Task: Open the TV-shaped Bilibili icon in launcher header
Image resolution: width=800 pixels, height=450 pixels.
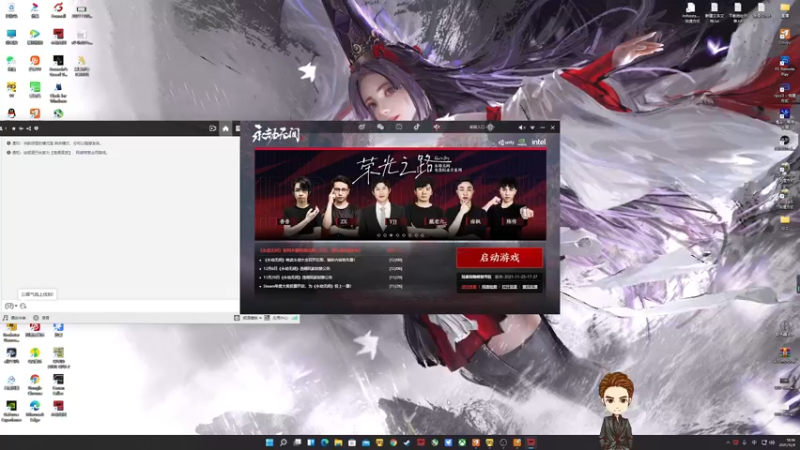Action: tap(399, 127)
